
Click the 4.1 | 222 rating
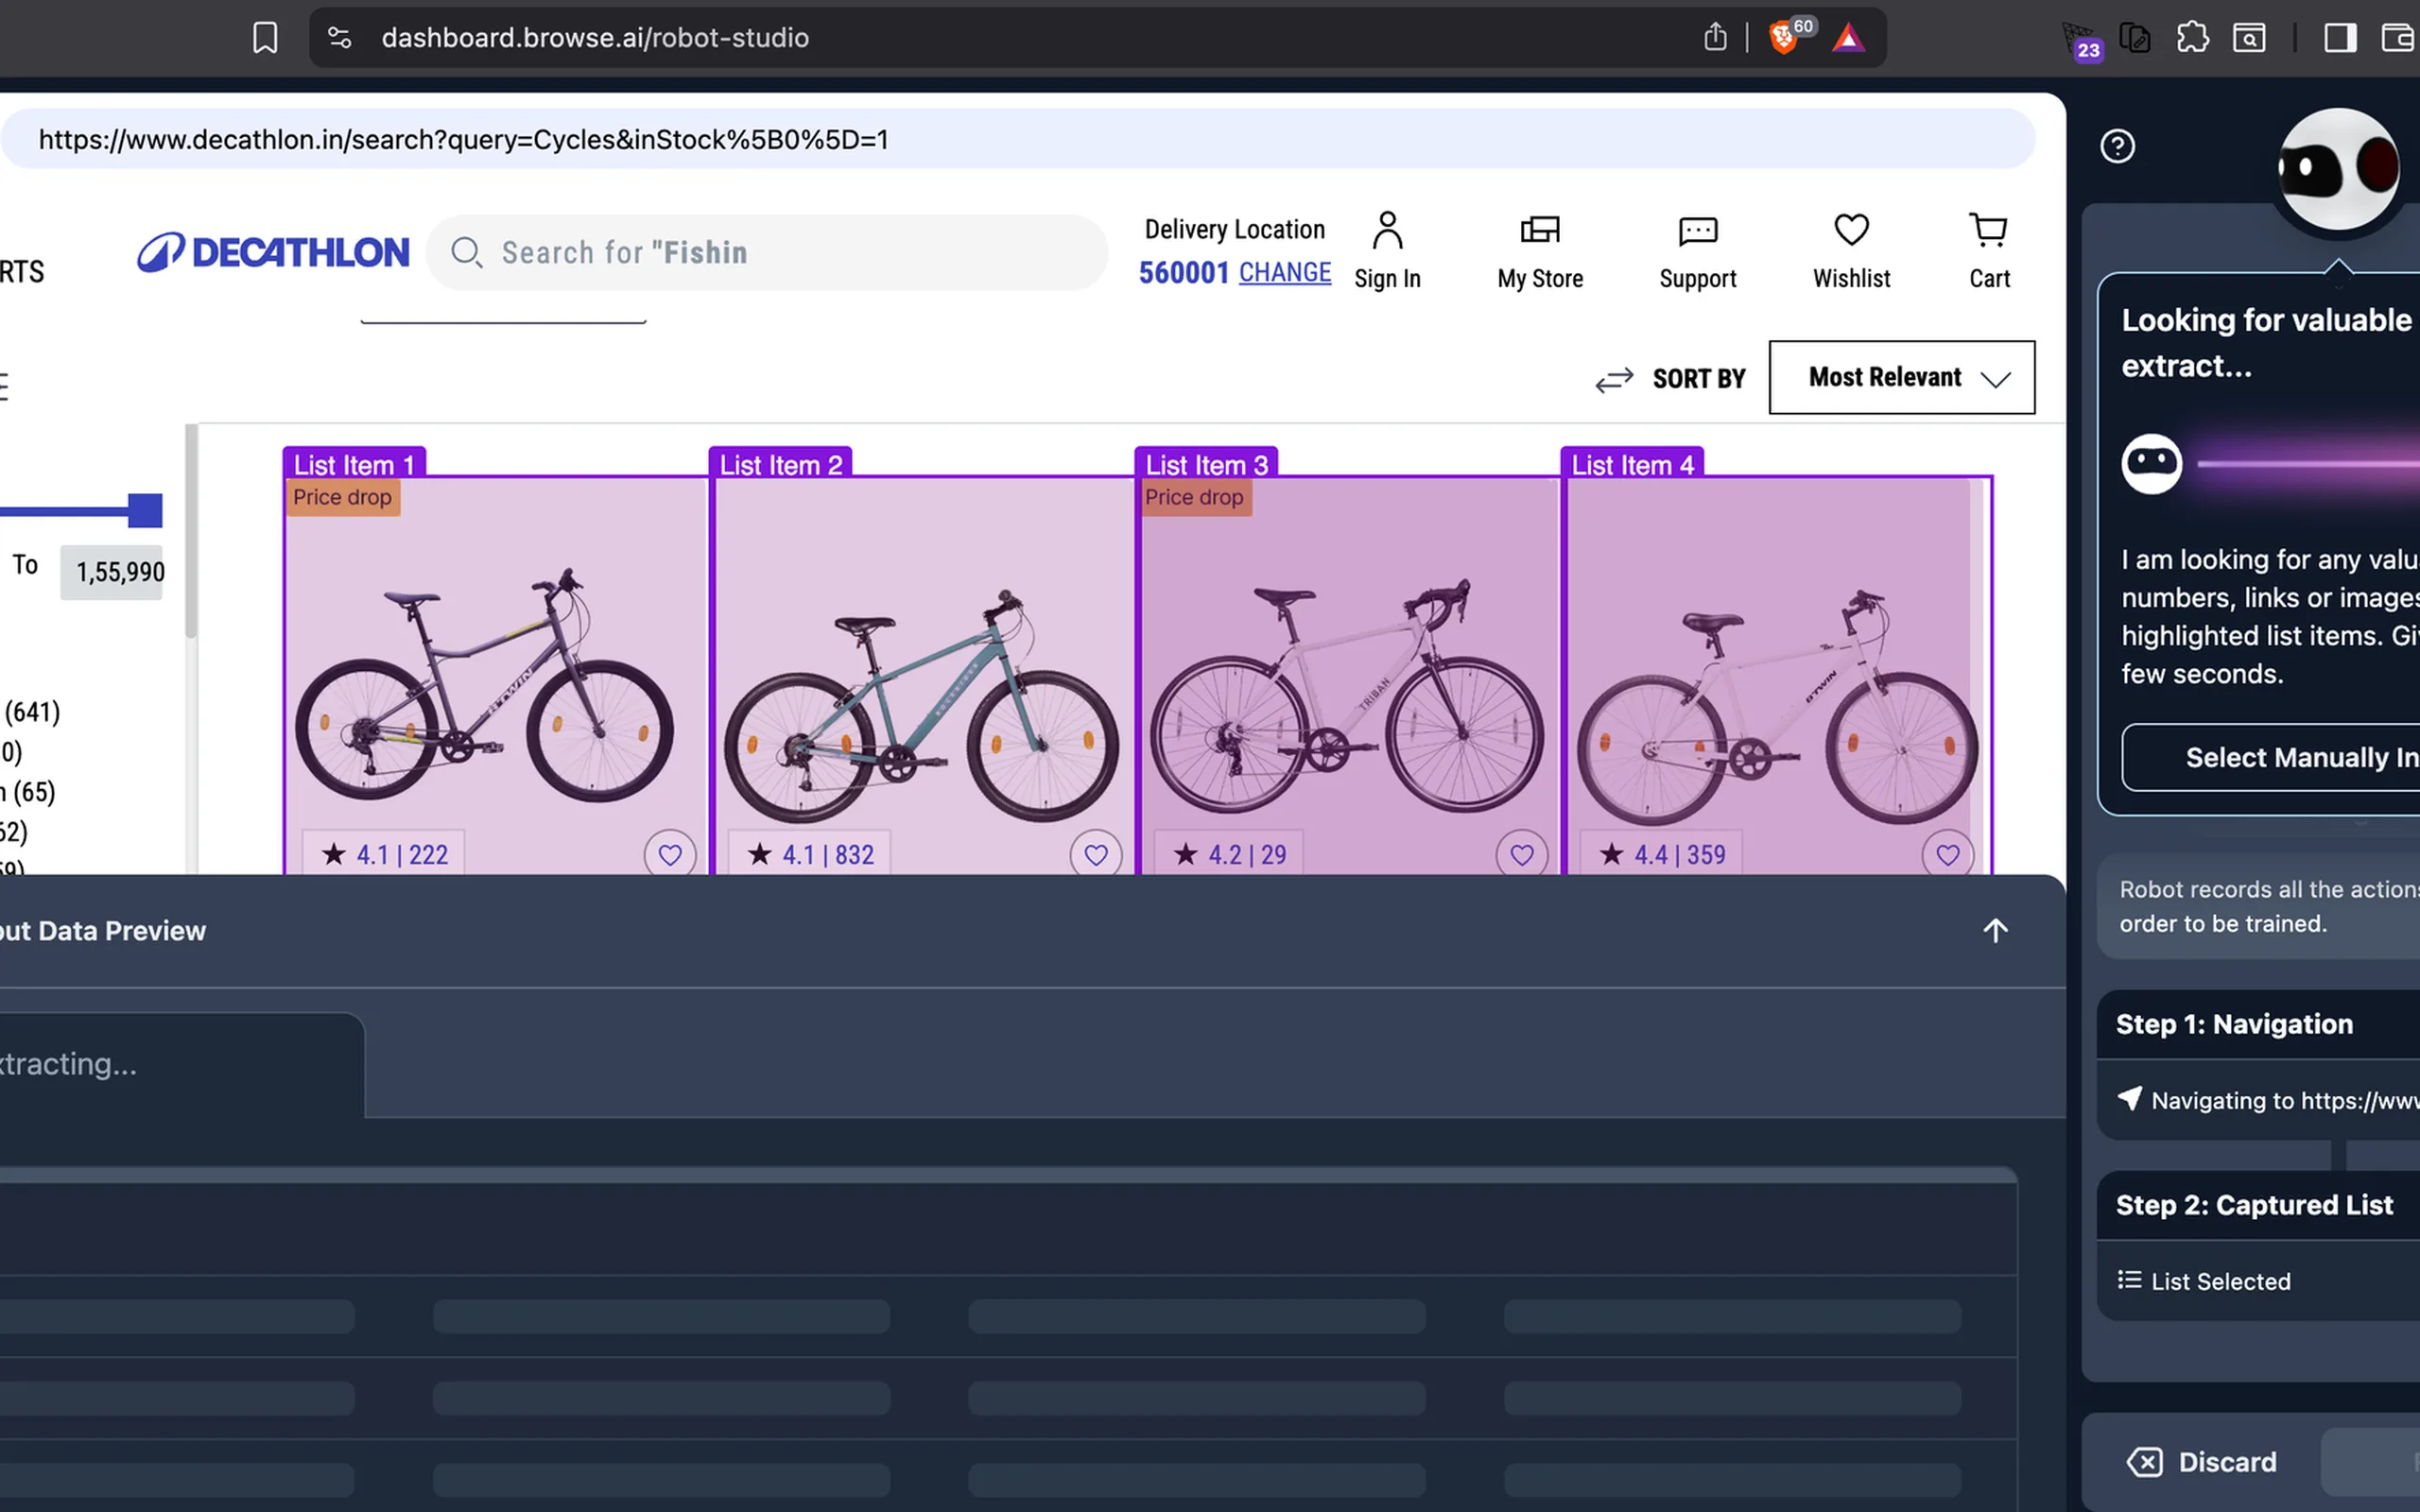[384, 854]
